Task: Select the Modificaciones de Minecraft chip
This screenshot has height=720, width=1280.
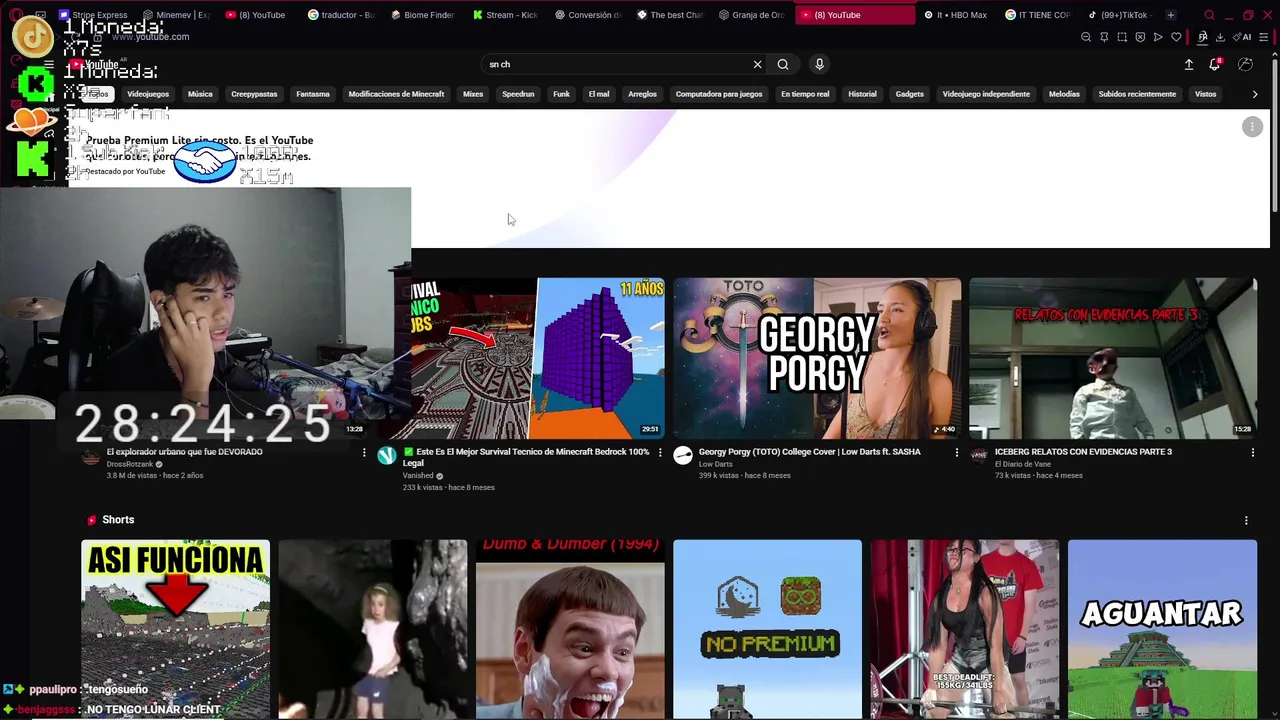Action: point(396,94)
